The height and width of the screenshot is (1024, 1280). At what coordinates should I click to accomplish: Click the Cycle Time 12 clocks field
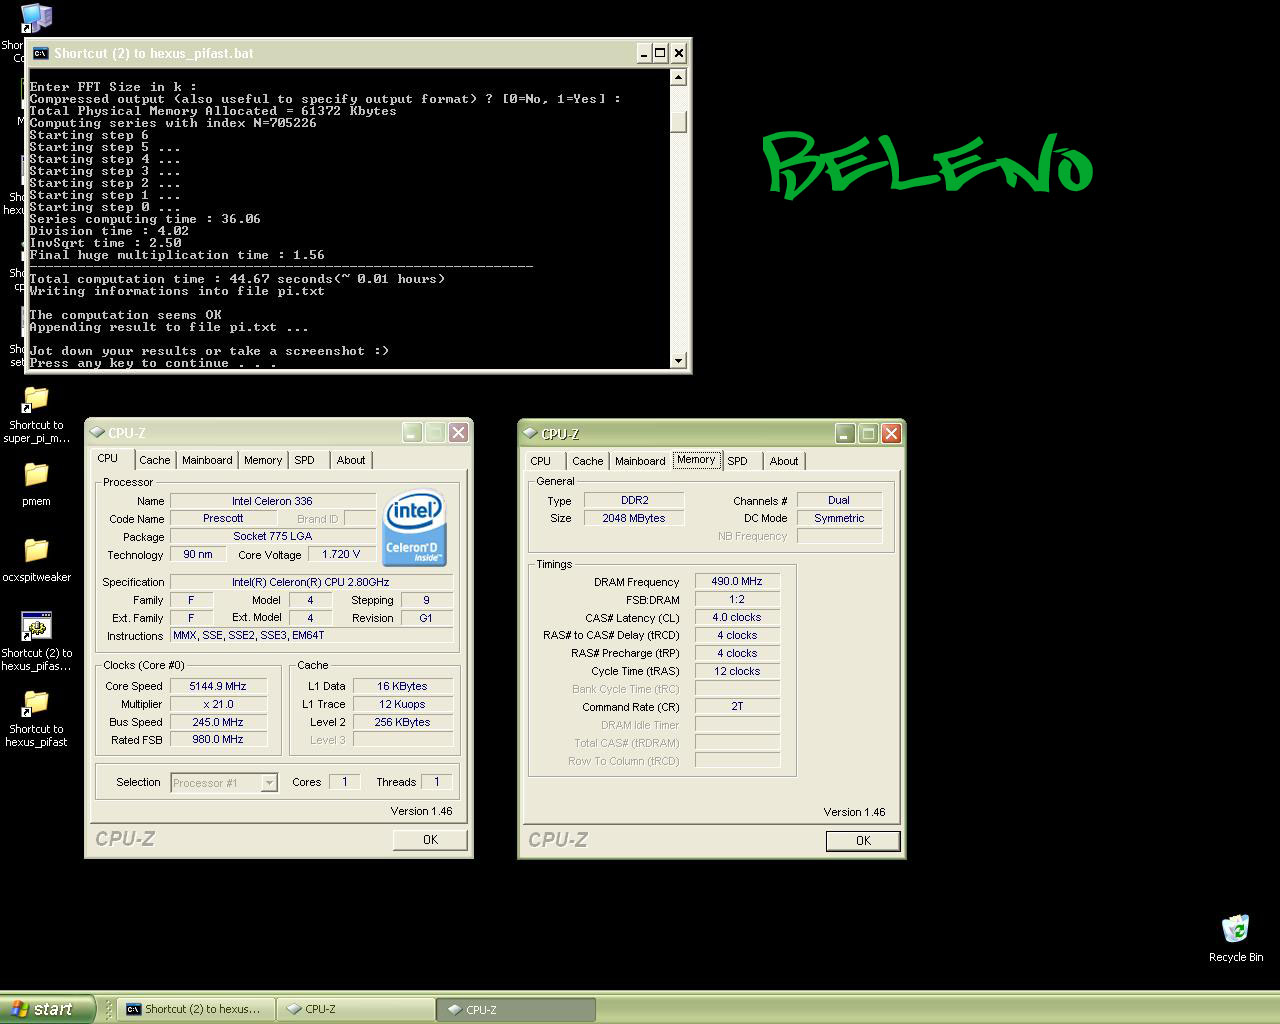tap(737, 671)
